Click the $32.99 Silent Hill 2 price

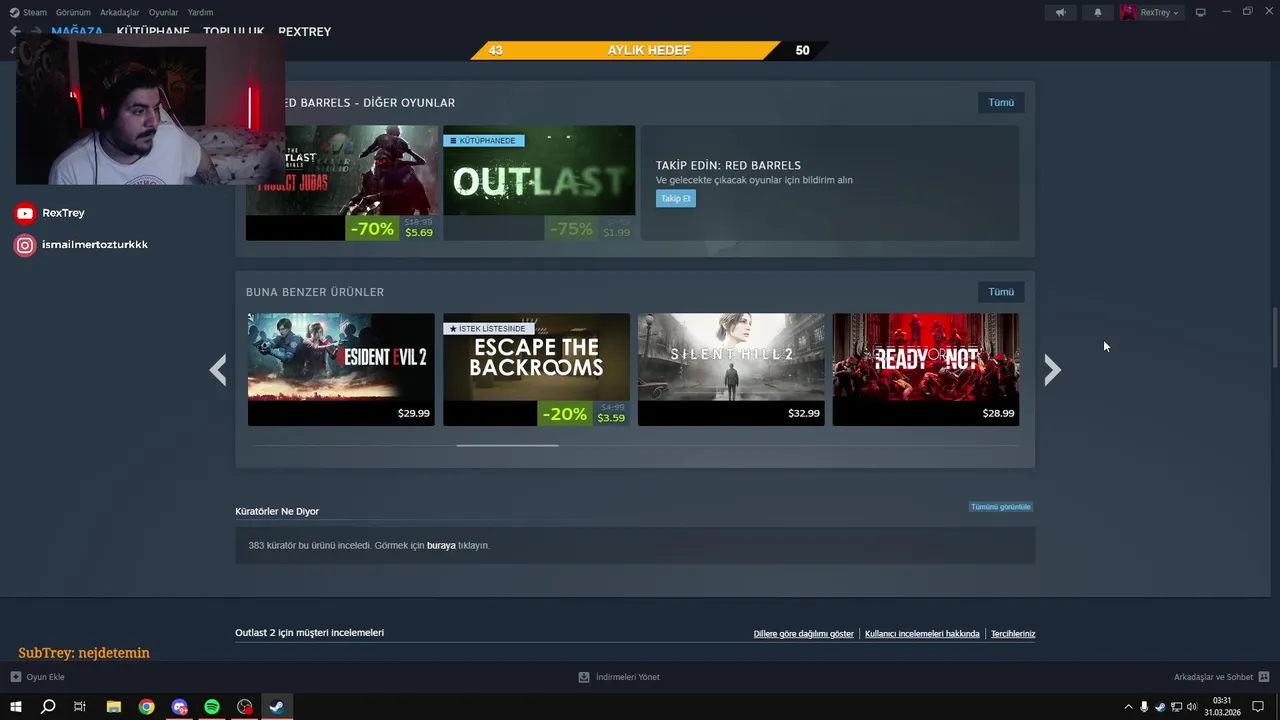[x=804, y=413]
